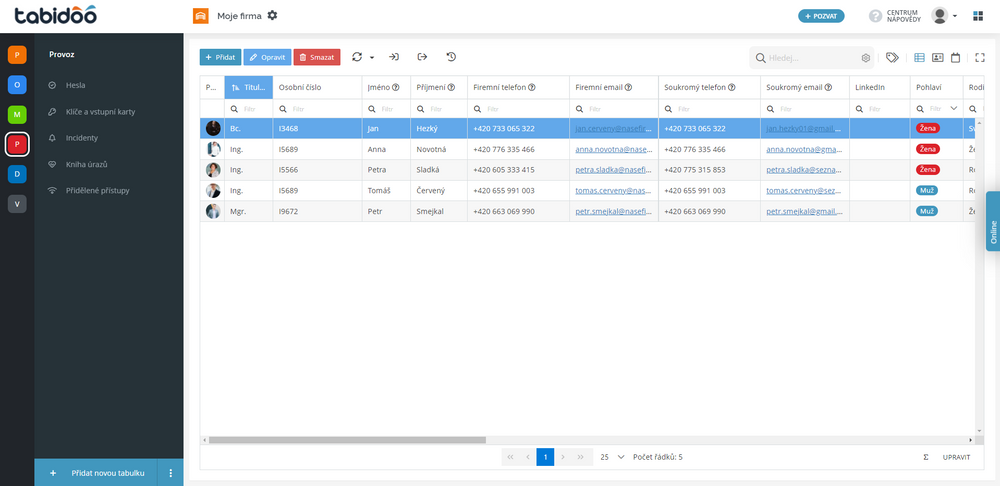Viewport: 1000px width, 486px height.
Task: Click the import data arrow icon
Action: tap(394, 57)
